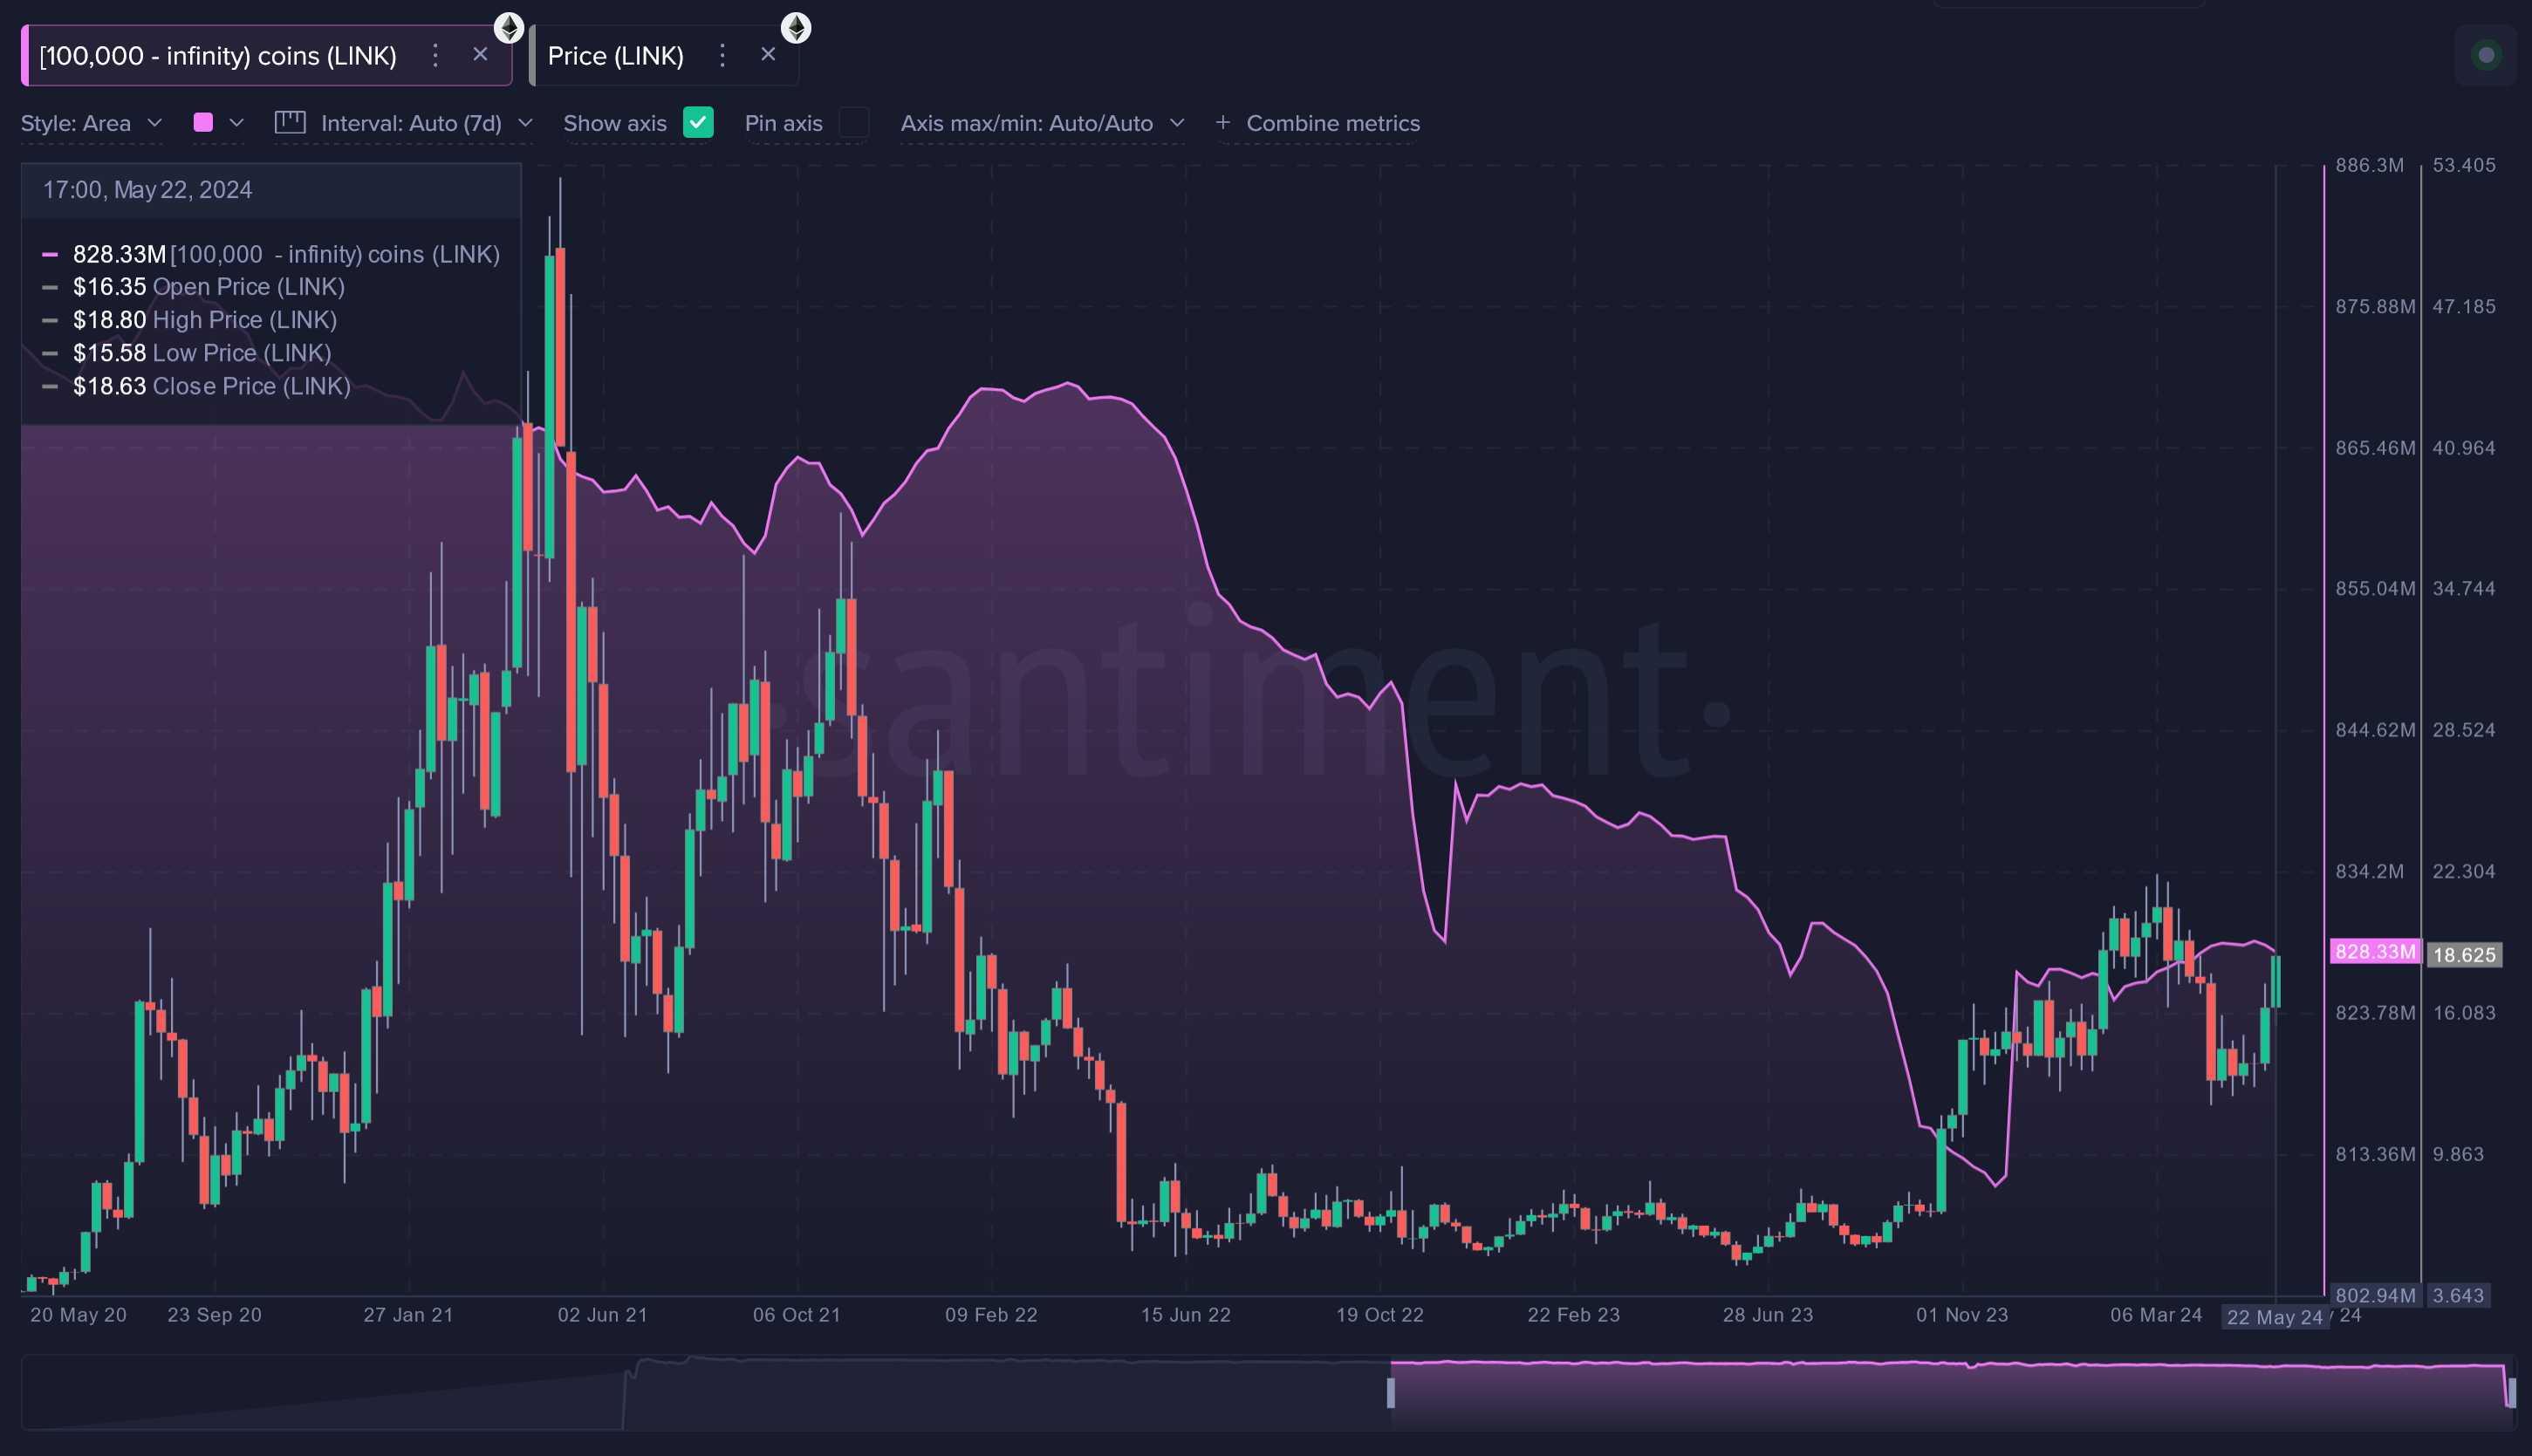This screenshot has width=2532, height=1456.
Task: Click right handle of the range brush
Action: click(2511, 1392)
